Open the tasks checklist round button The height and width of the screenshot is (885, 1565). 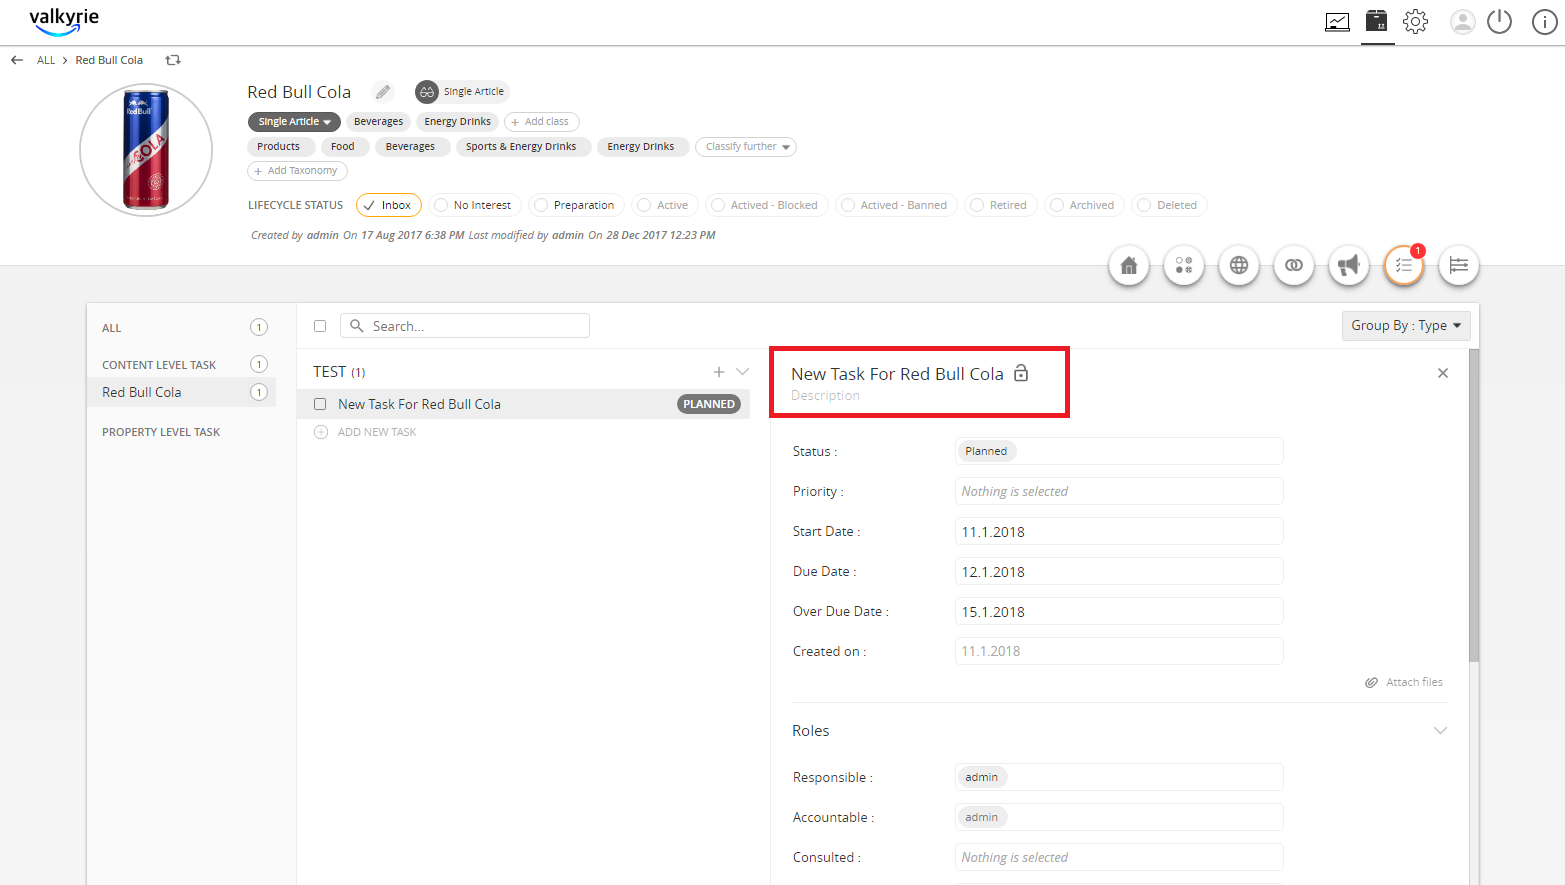tap(1404, 265)
